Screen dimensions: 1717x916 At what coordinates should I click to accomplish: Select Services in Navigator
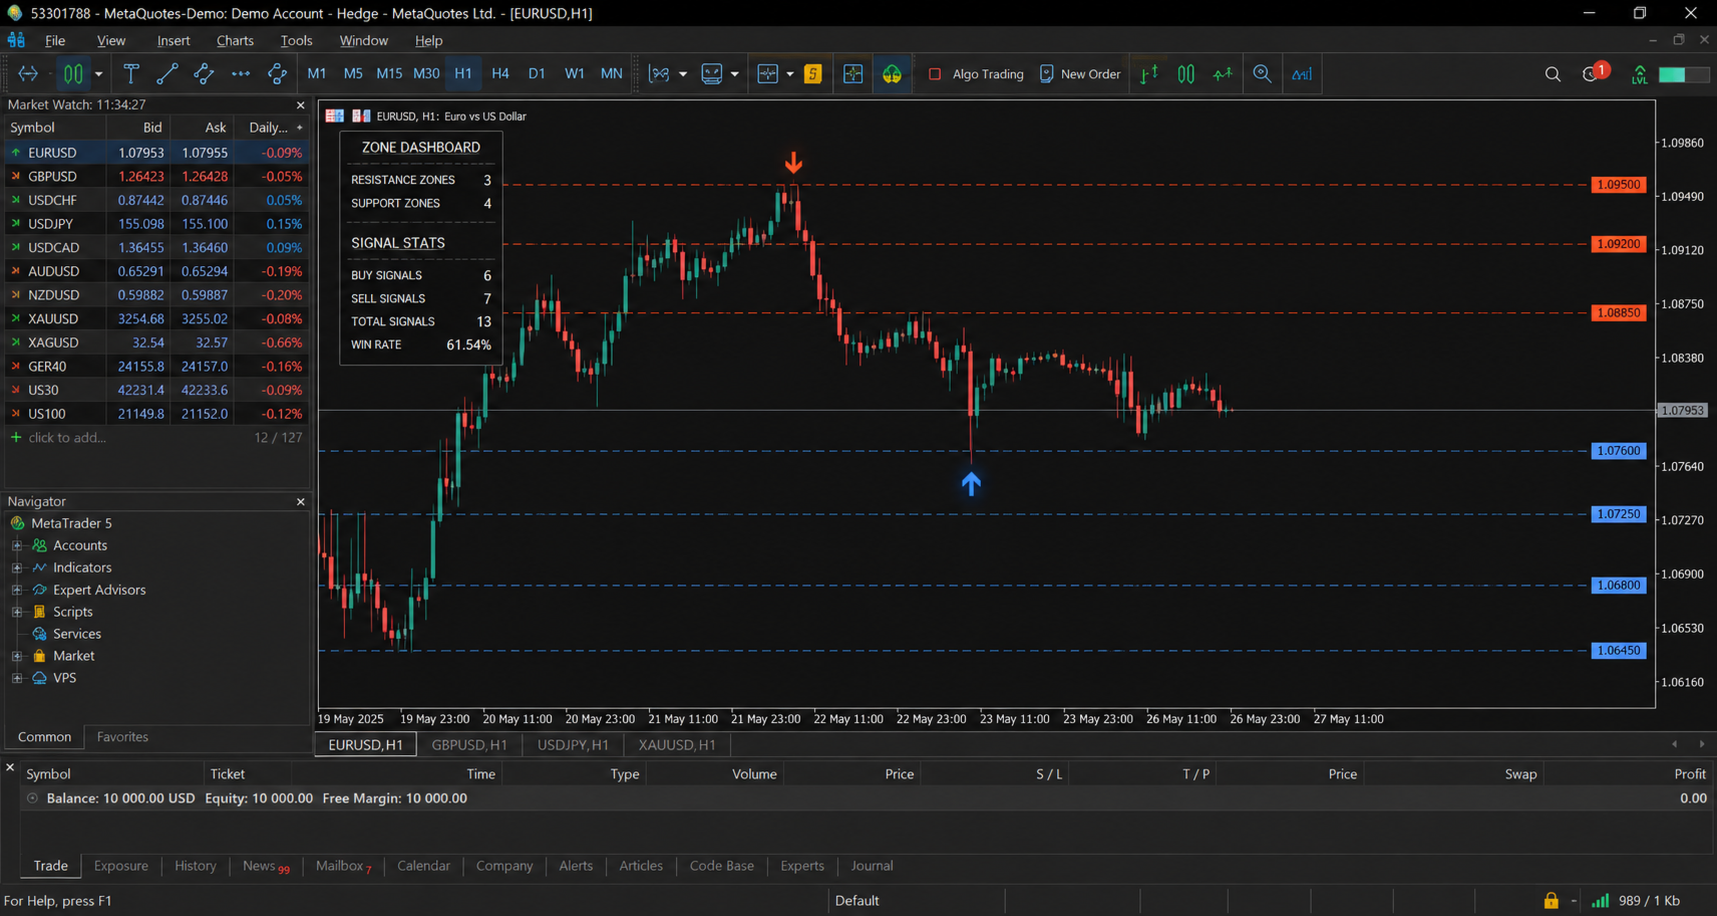(x=76, y=634)
